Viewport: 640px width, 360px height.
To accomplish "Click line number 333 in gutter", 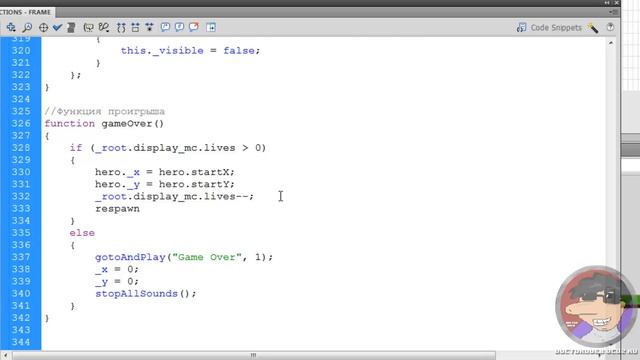I will [21, 208].
